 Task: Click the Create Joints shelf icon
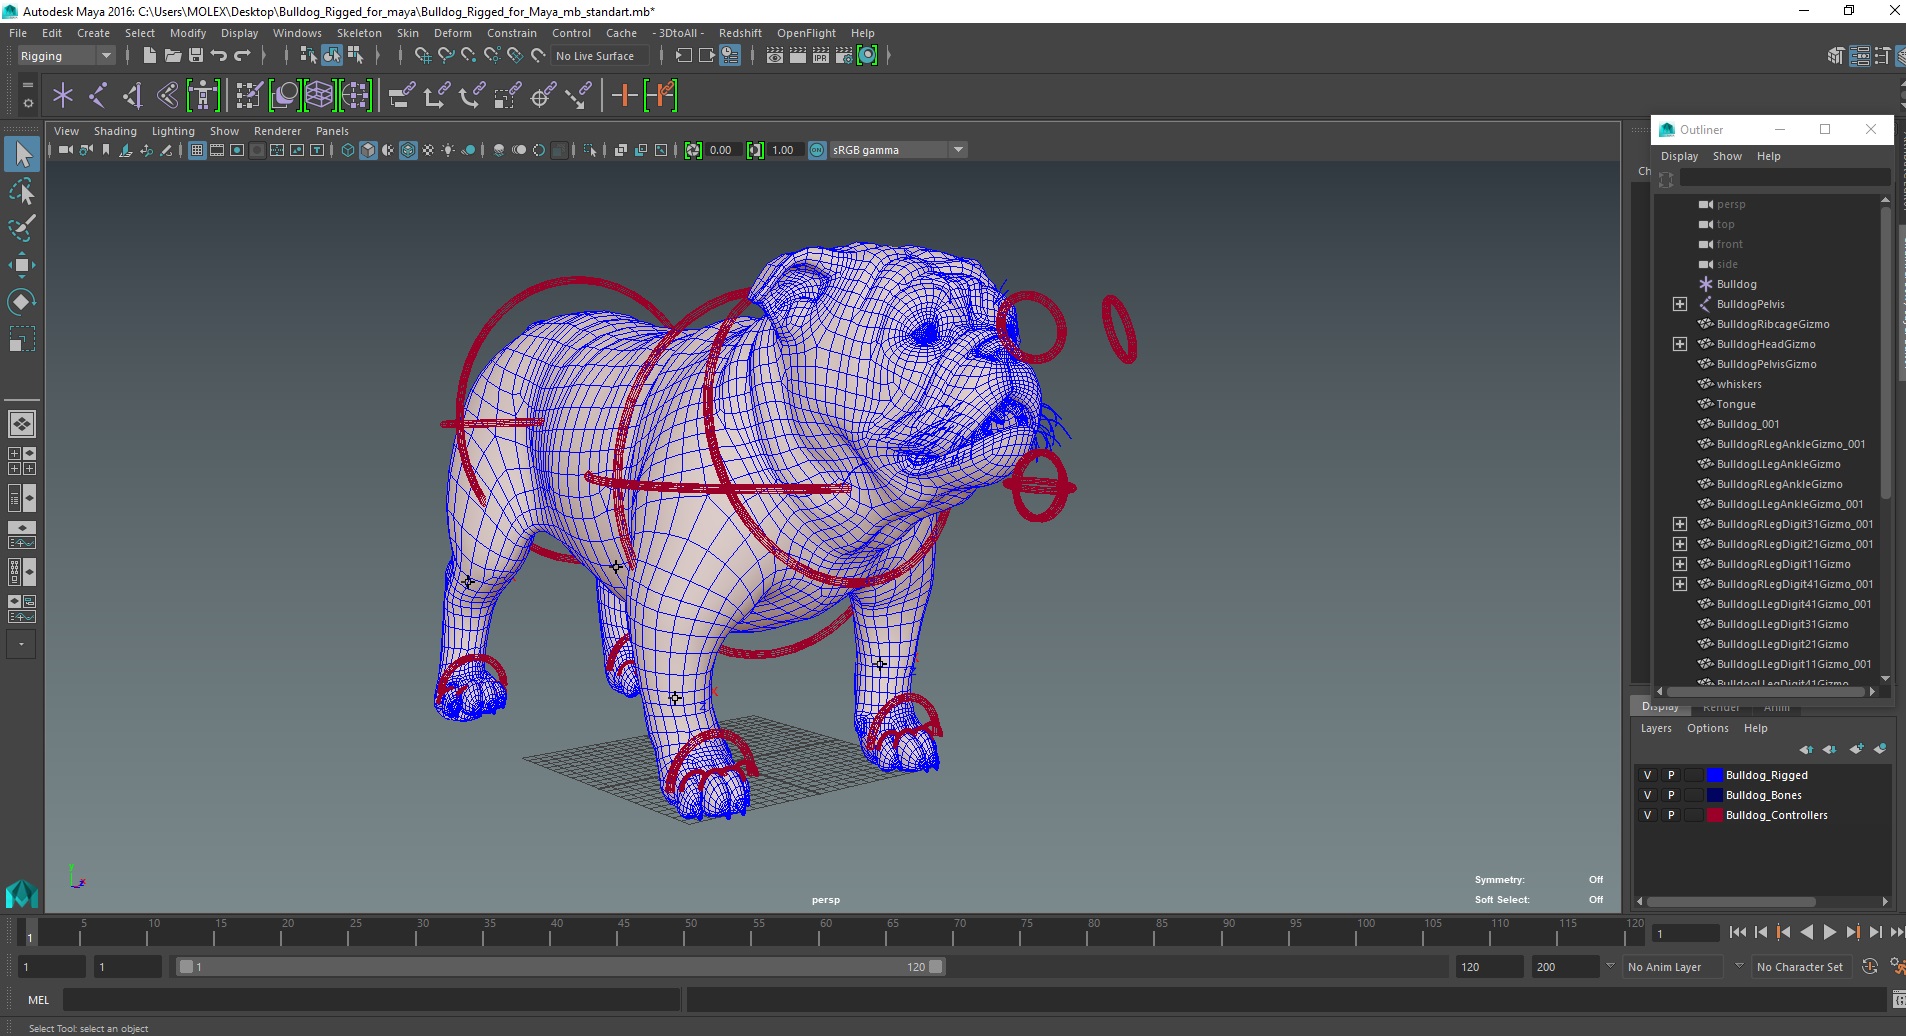coord(98,96)
